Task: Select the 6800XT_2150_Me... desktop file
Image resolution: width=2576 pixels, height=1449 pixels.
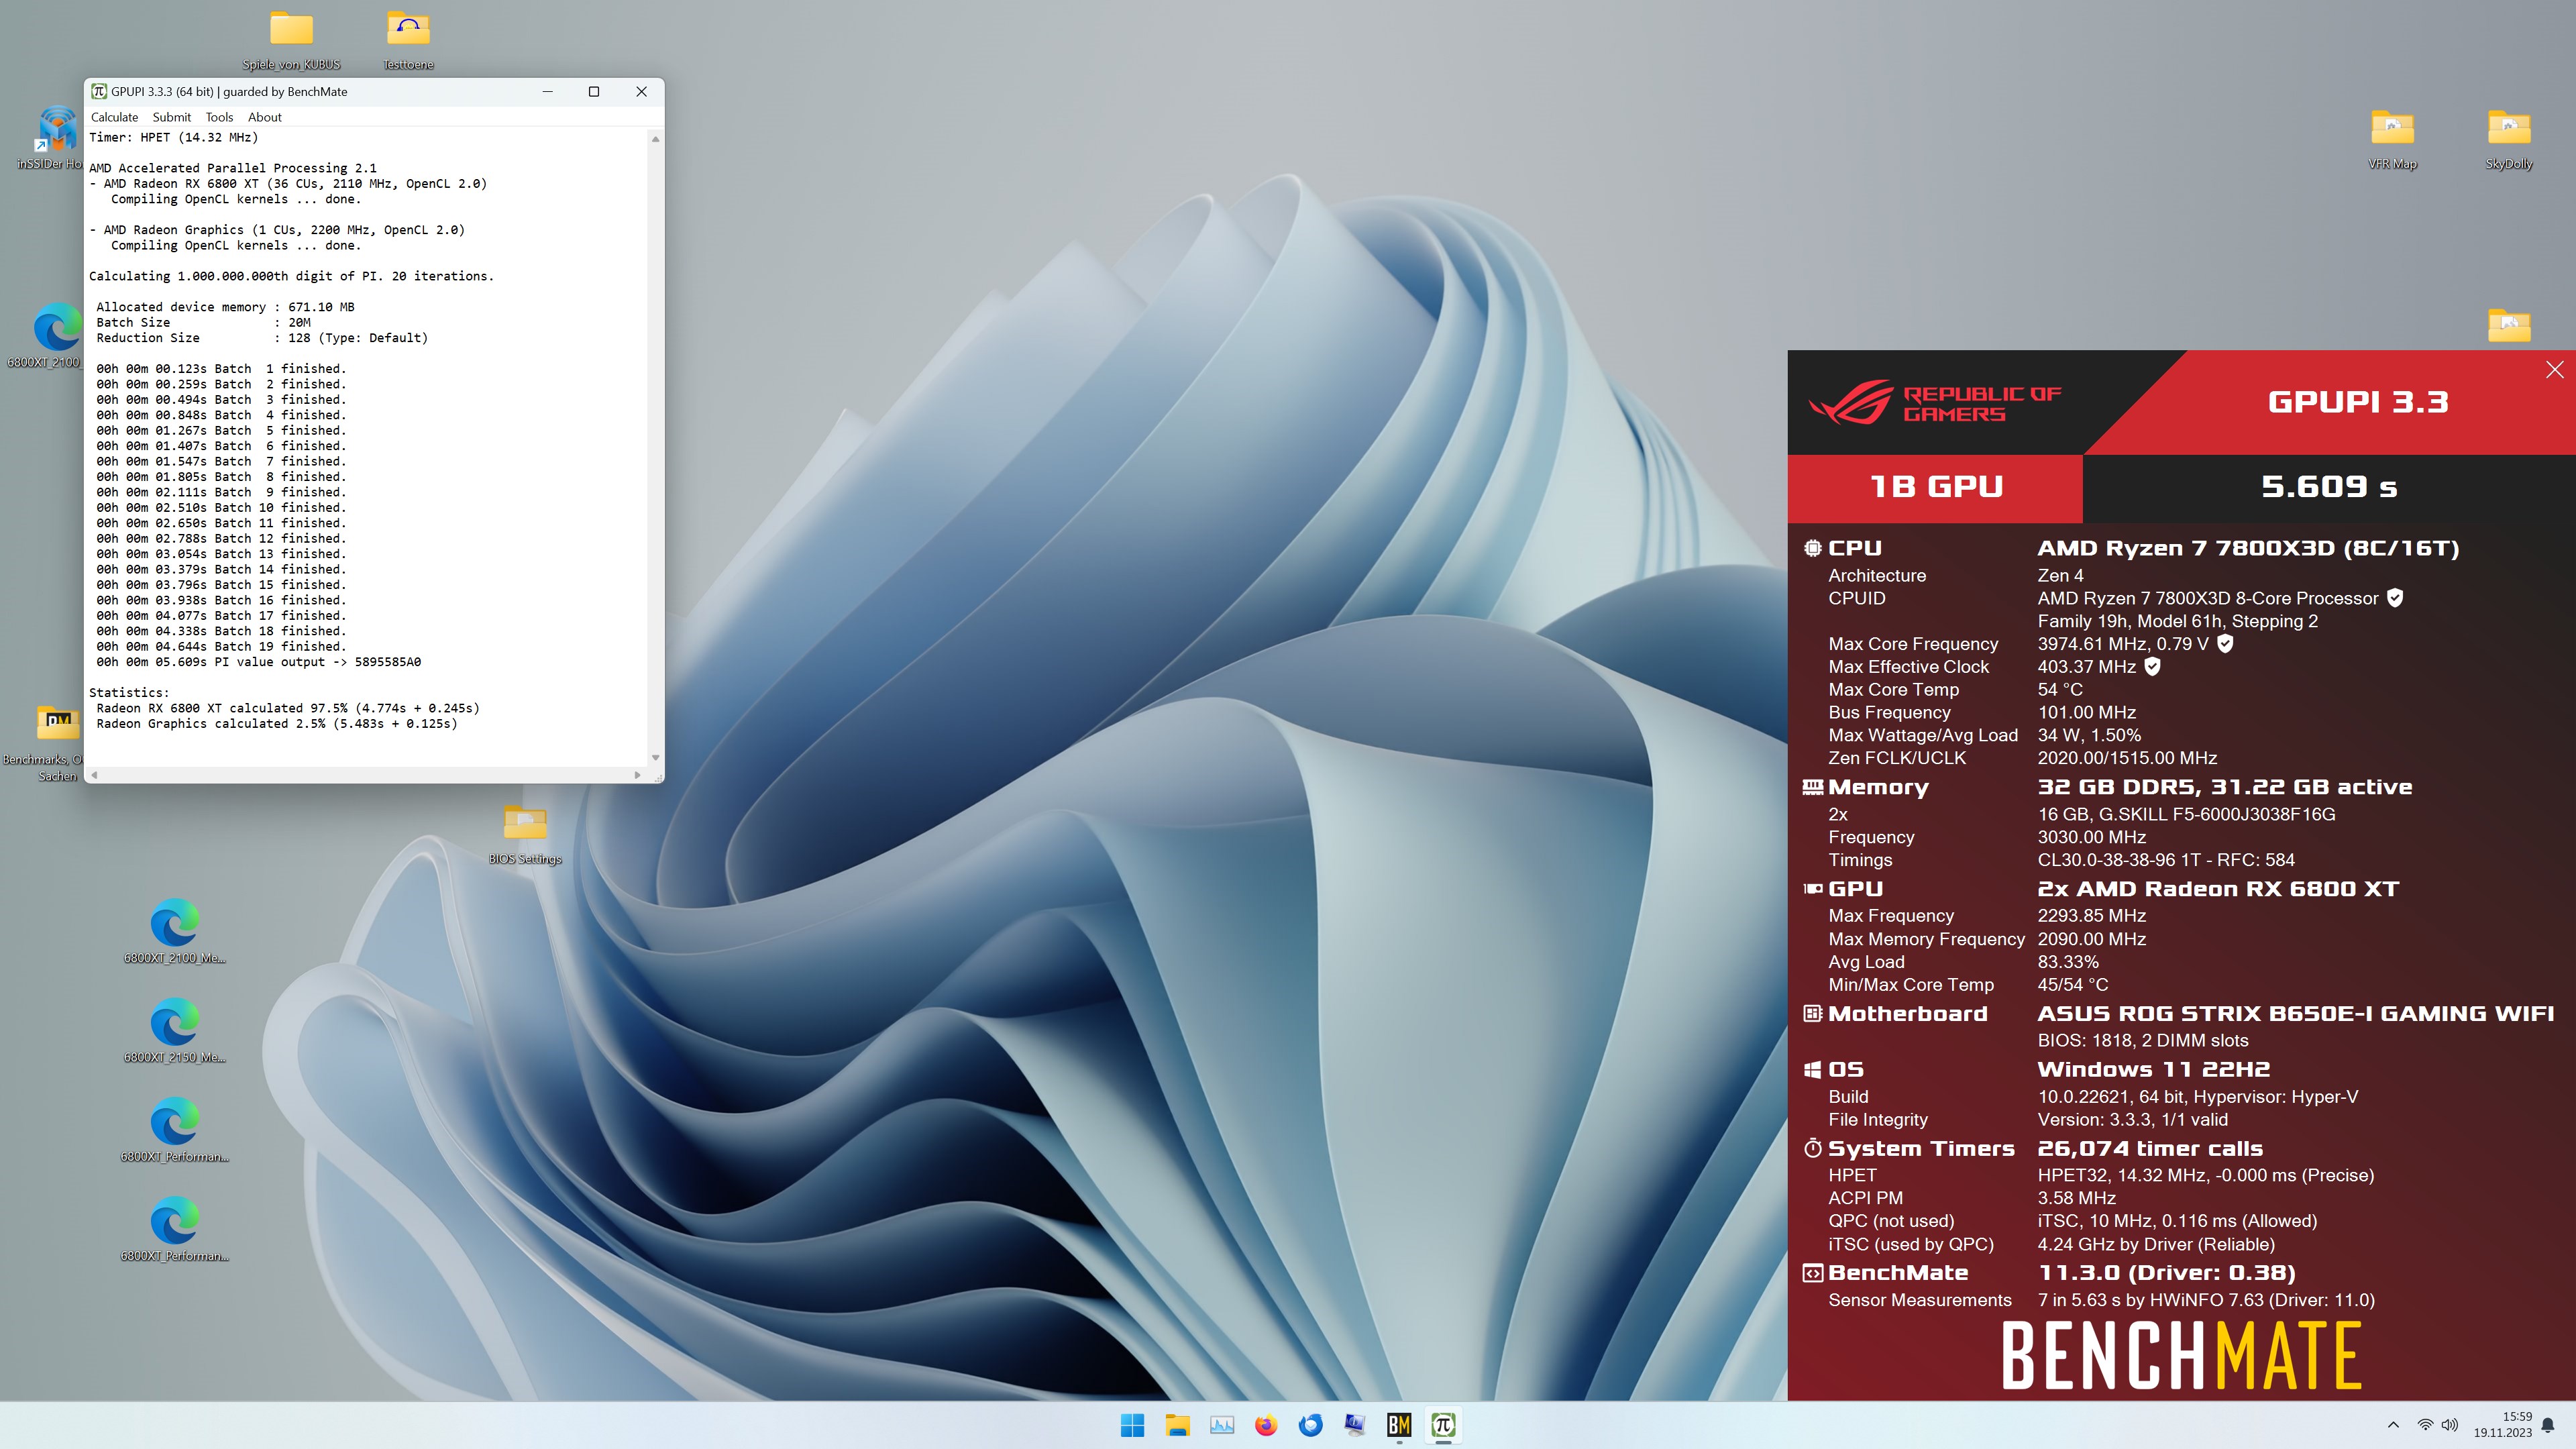Action: [175, 1030]
